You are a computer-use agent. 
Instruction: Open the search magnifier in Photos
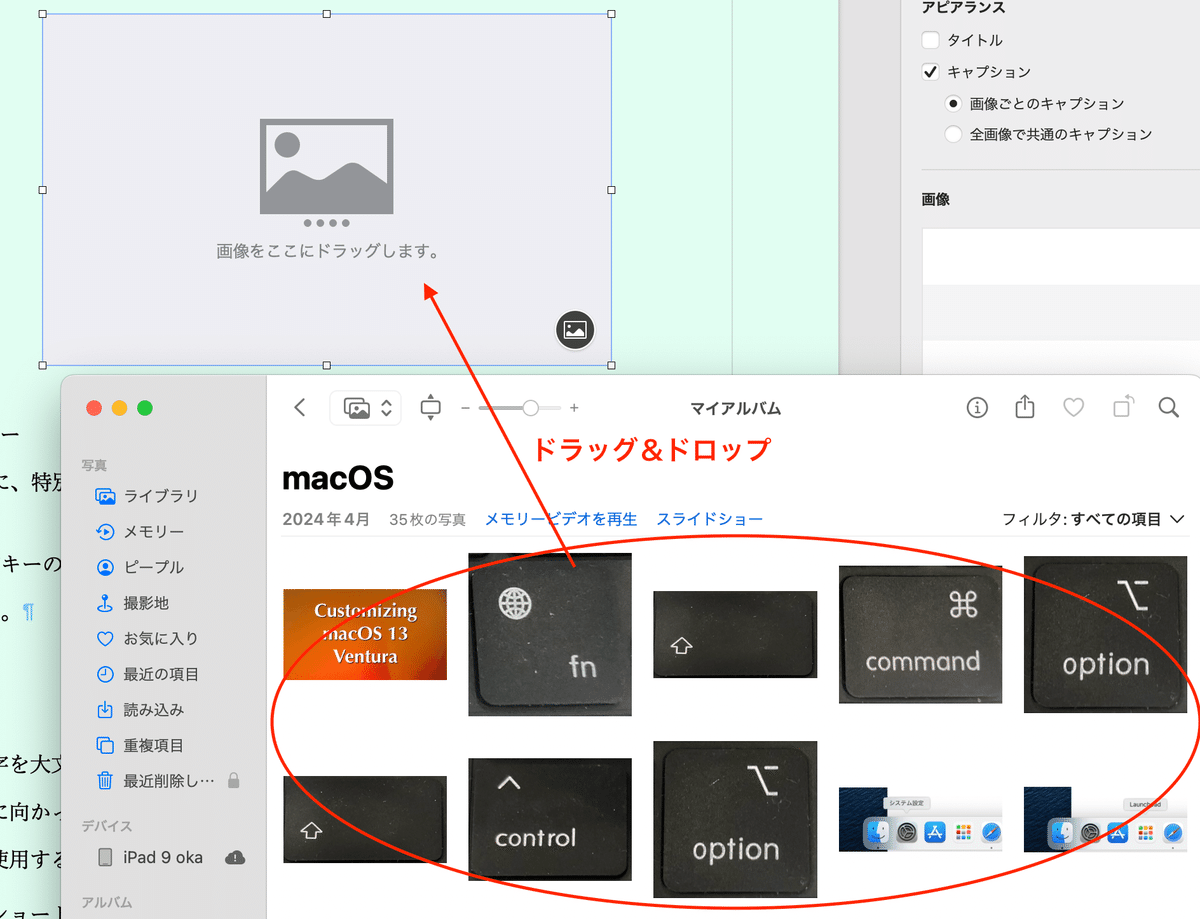(x=1168, y=407)
